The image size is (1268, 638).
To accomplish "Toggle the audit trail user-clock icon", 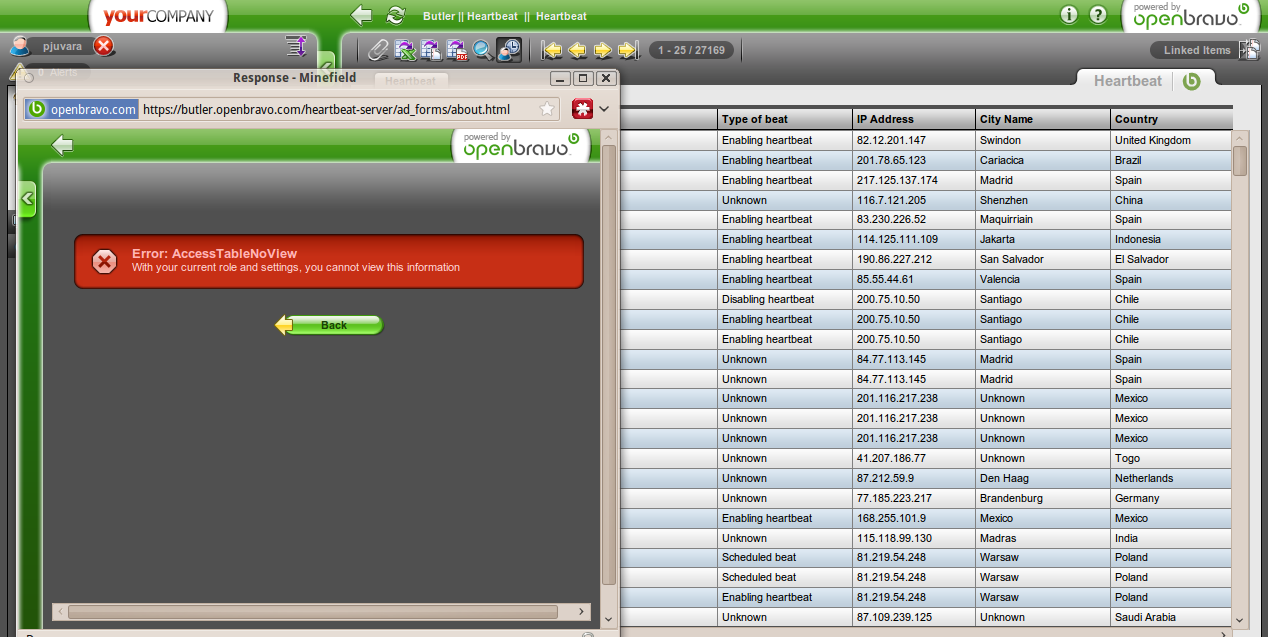I will [509, 49].
